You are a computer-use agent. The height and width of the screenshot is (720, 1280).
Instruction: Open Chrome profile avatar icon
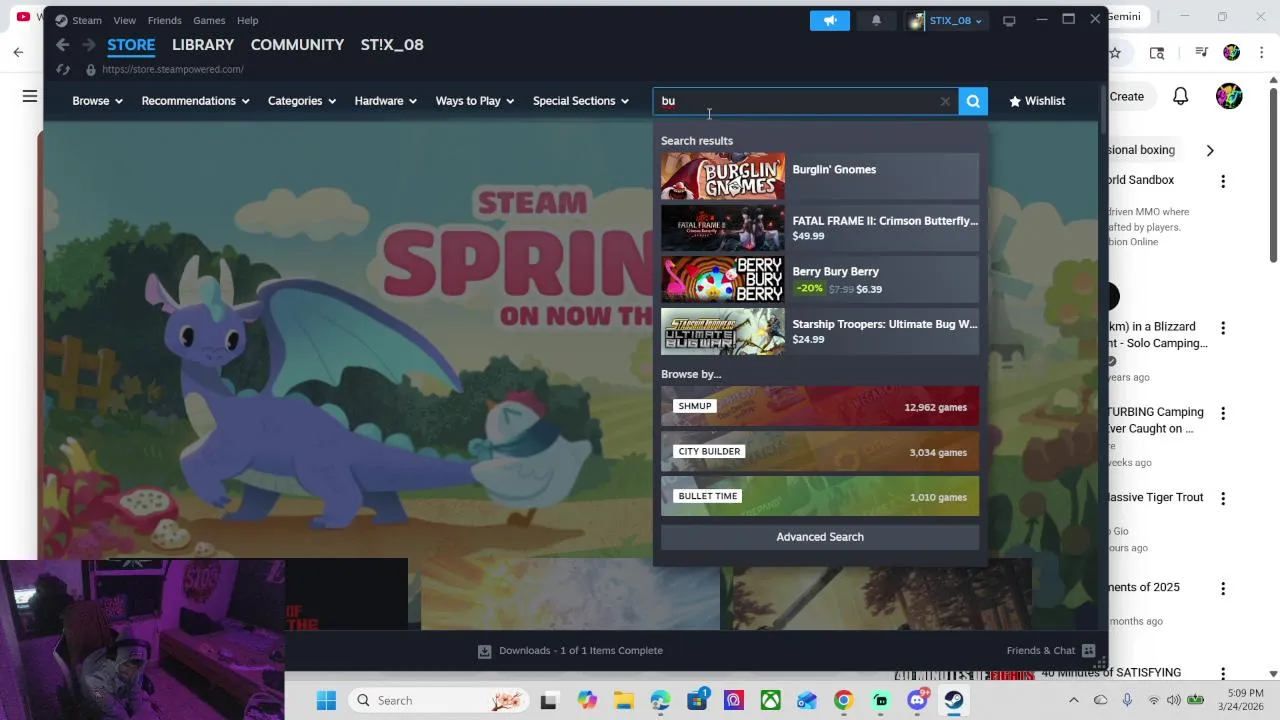tap(1232, 52)
